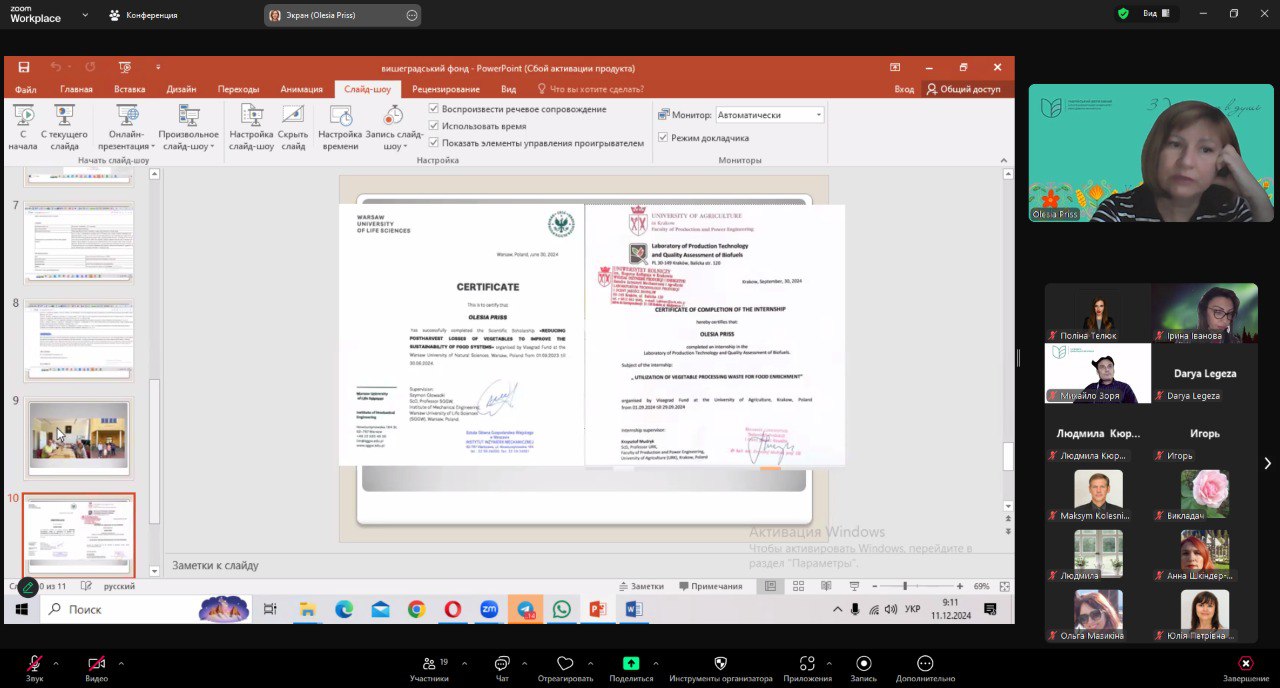Open the Monitor selection dropdown
Image resolution: width=1280 pixels, height=688 pixels.
(769, 115)
